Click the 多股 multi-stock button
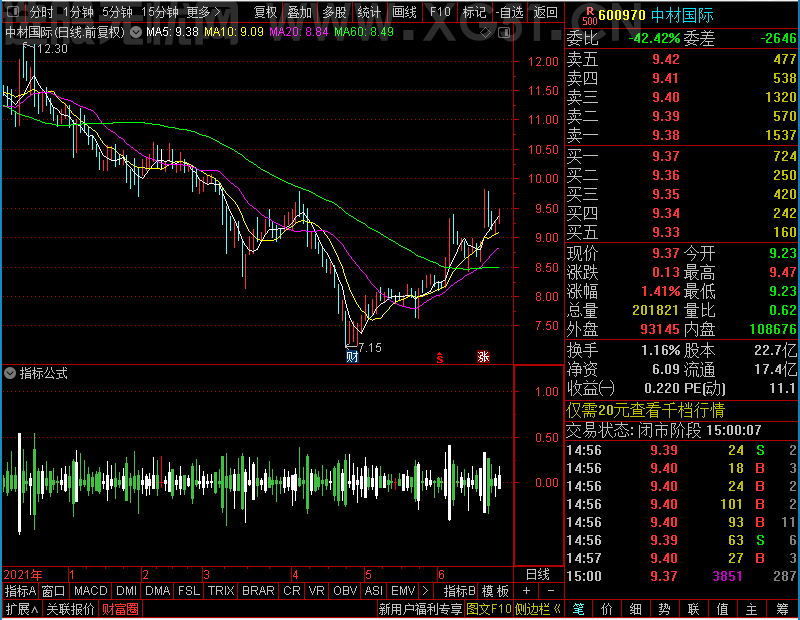This screenshot has height=620, width=800. coord(335,12)
